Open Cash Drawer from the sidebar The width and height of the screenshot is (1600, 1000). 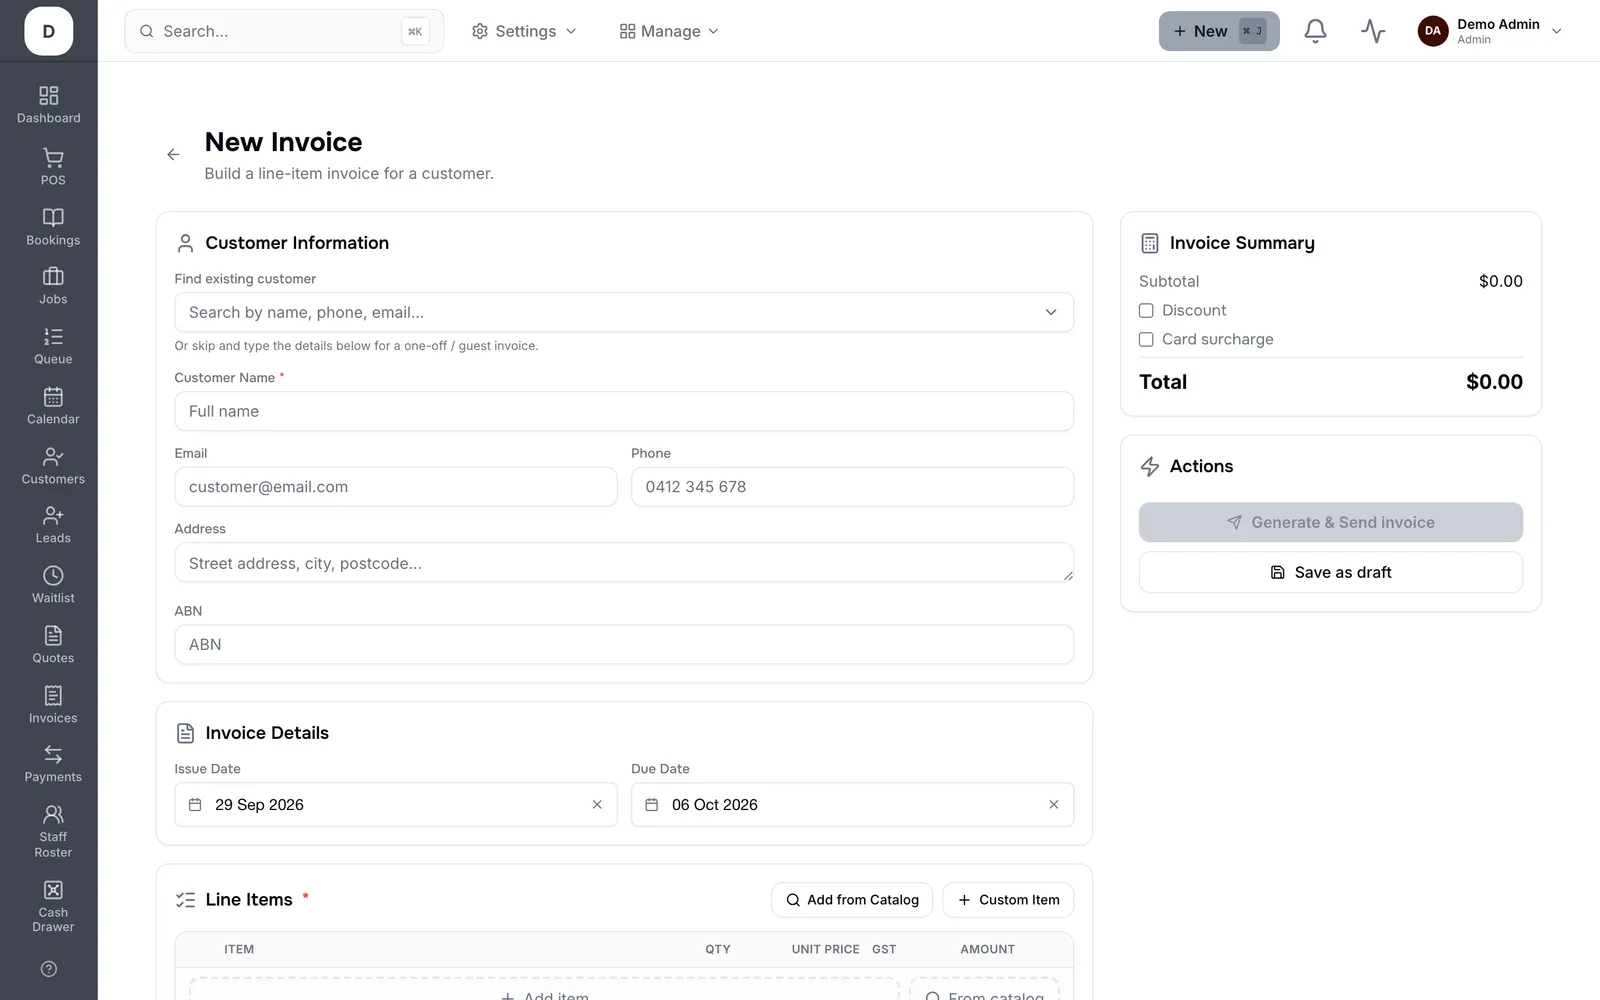(x=53, y=907)
